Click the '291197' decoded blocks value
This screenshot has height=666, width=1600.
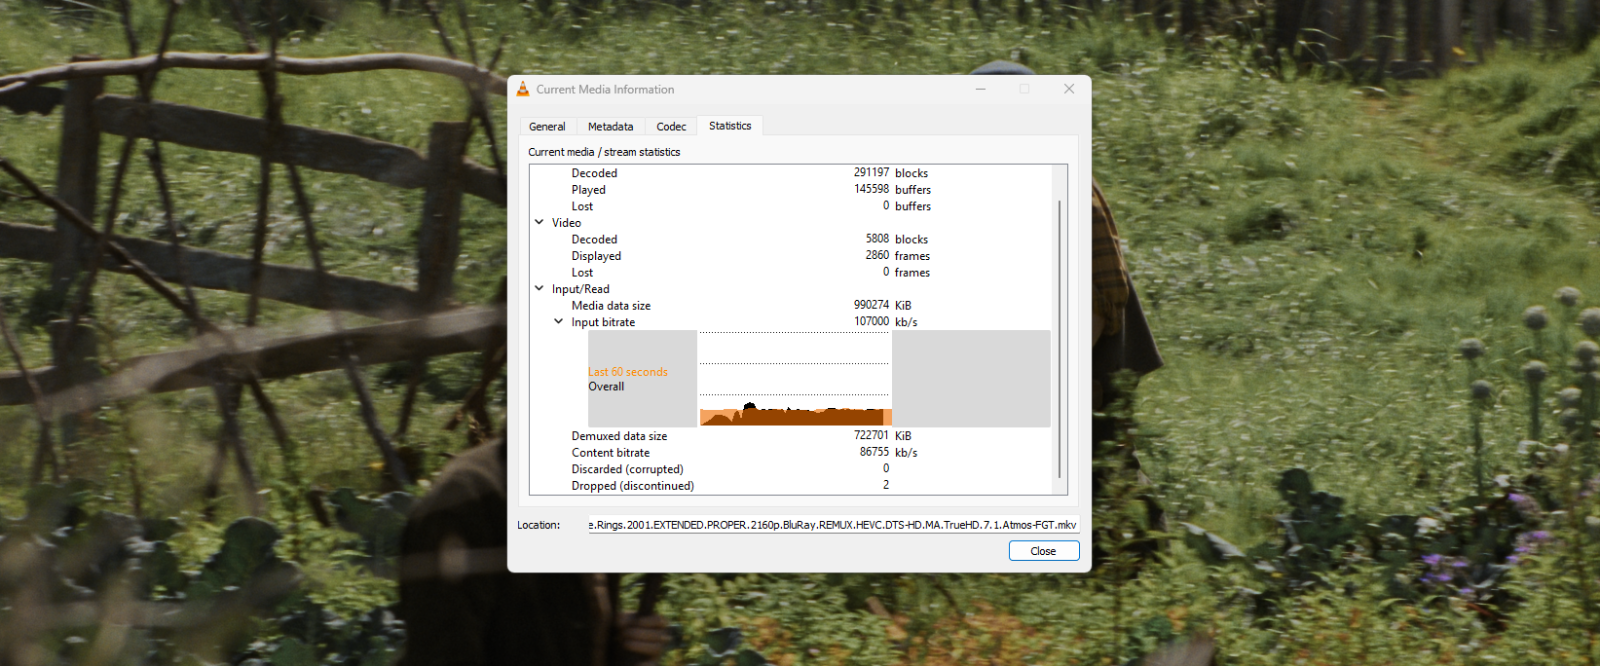point(871,173)
